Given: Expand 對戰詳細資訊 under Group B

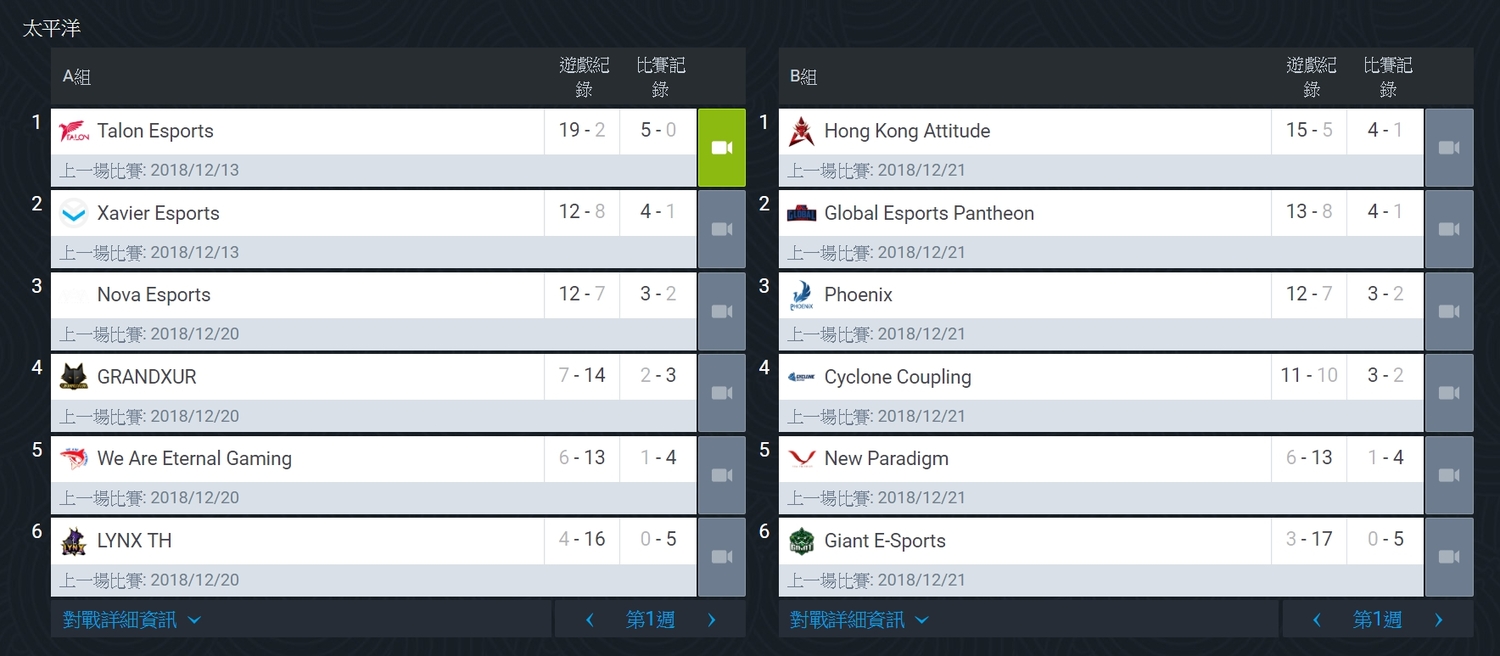Looking at the screenshot, I should (859, 620).
